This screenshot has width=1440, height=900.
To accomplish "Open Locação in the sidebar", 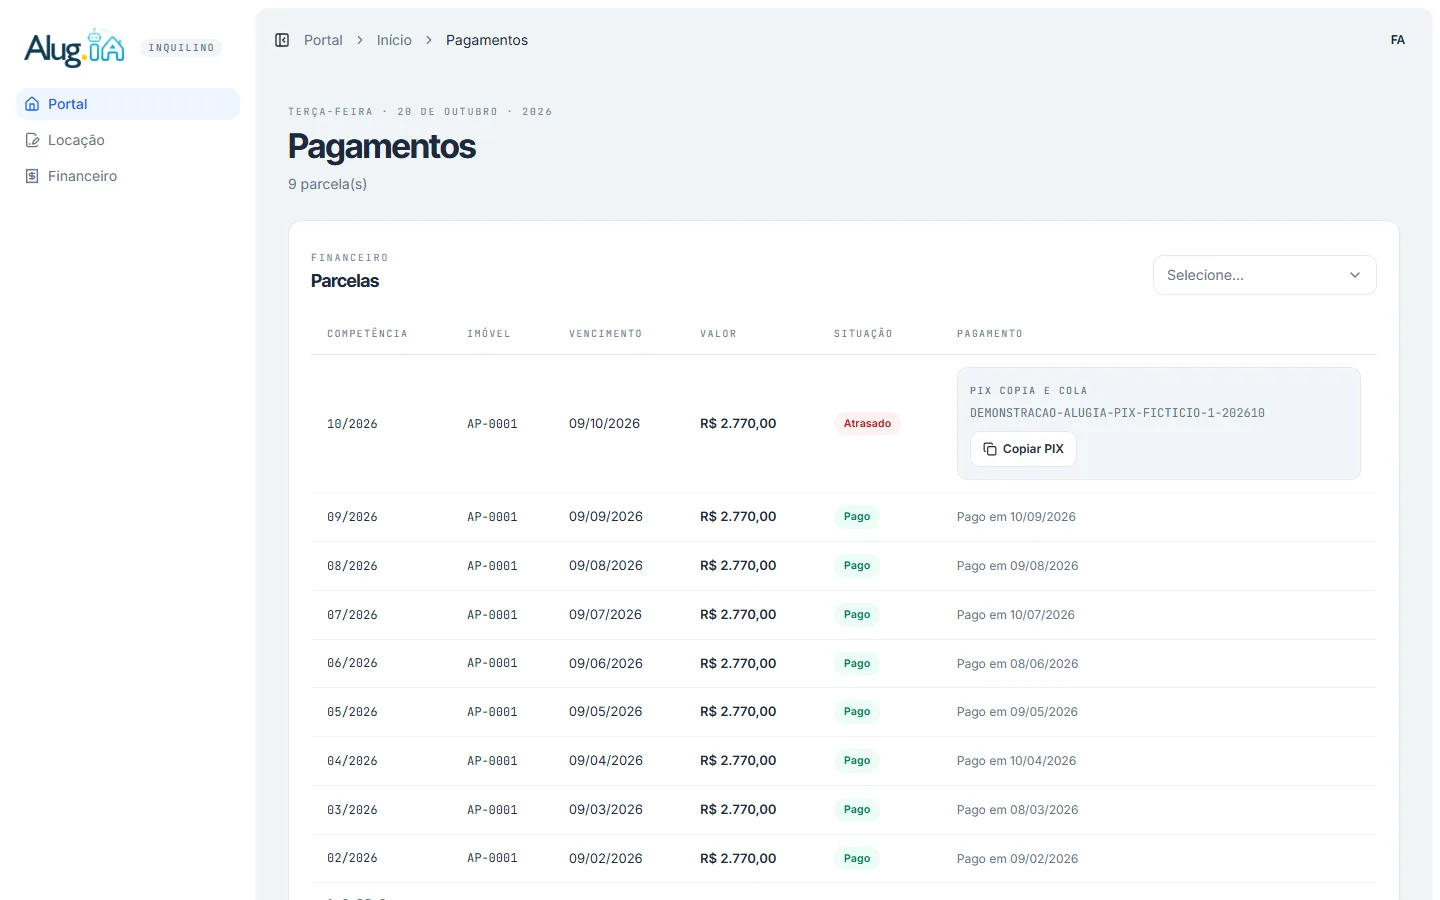I will pos(128,140).
